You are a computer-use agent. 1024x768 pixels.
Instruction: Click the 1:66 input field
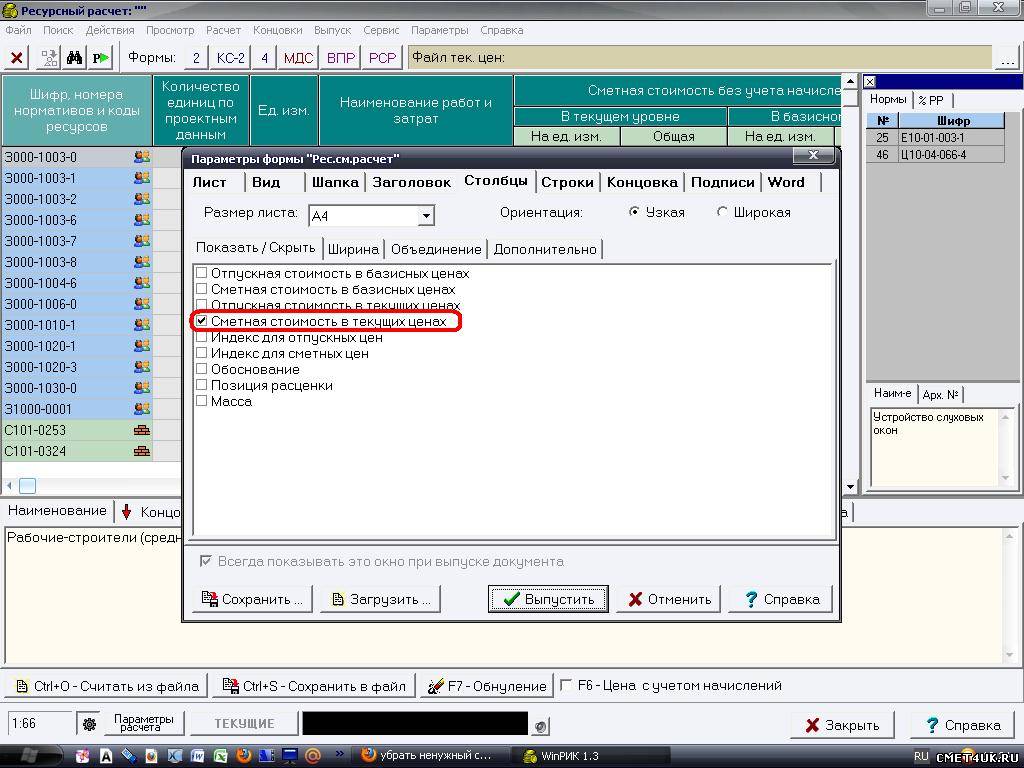pyautogui.click(x=40, y=724)
